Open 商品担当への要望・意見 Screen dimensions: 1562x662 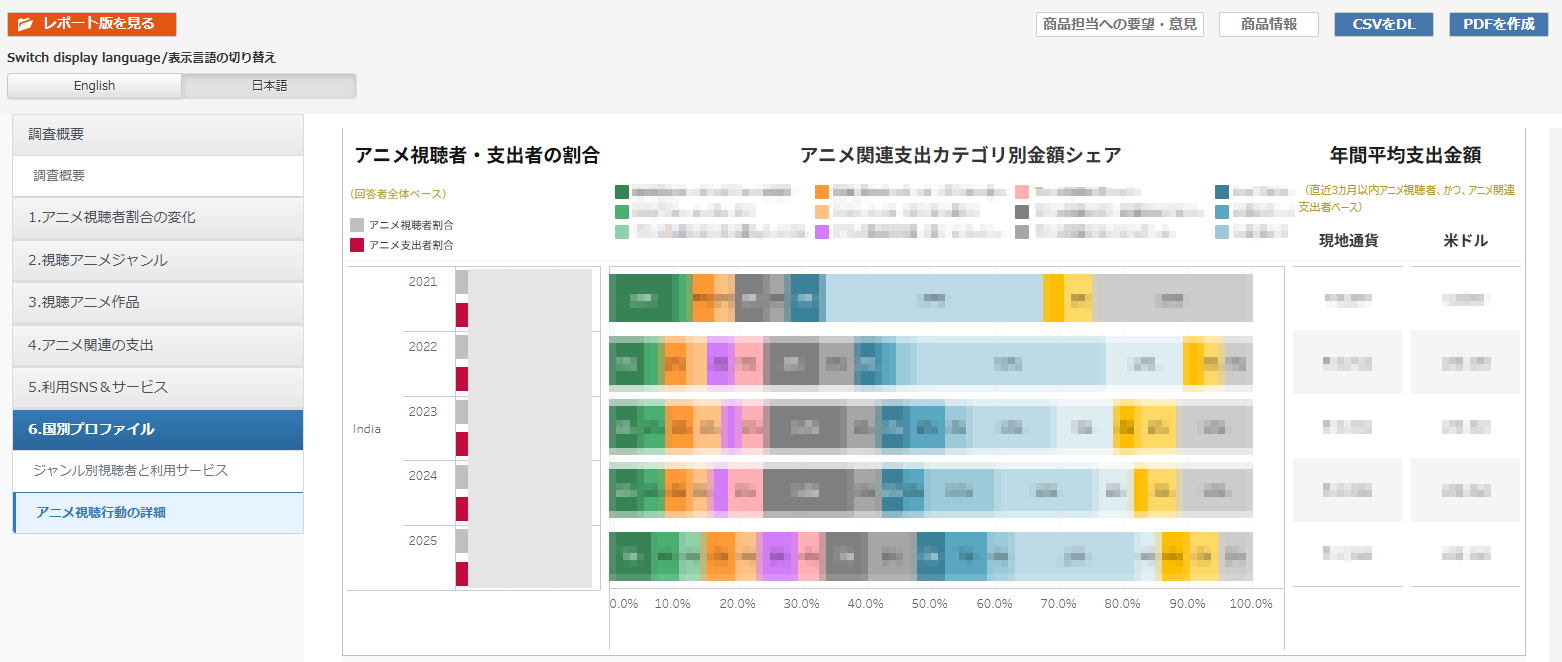coord(1119,24)
